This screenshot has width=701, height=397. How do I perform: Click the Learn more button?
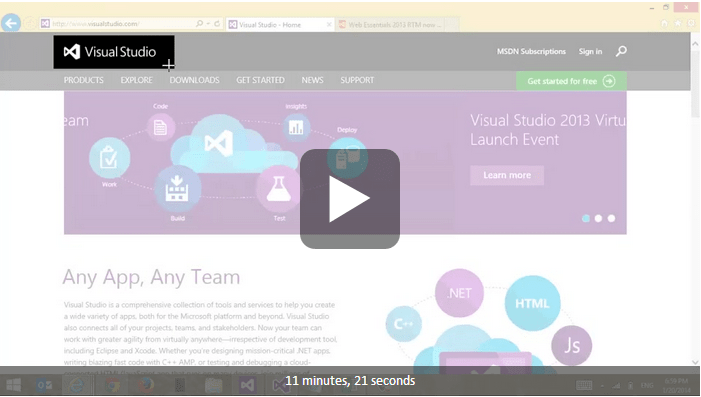(x=507, y=175)
